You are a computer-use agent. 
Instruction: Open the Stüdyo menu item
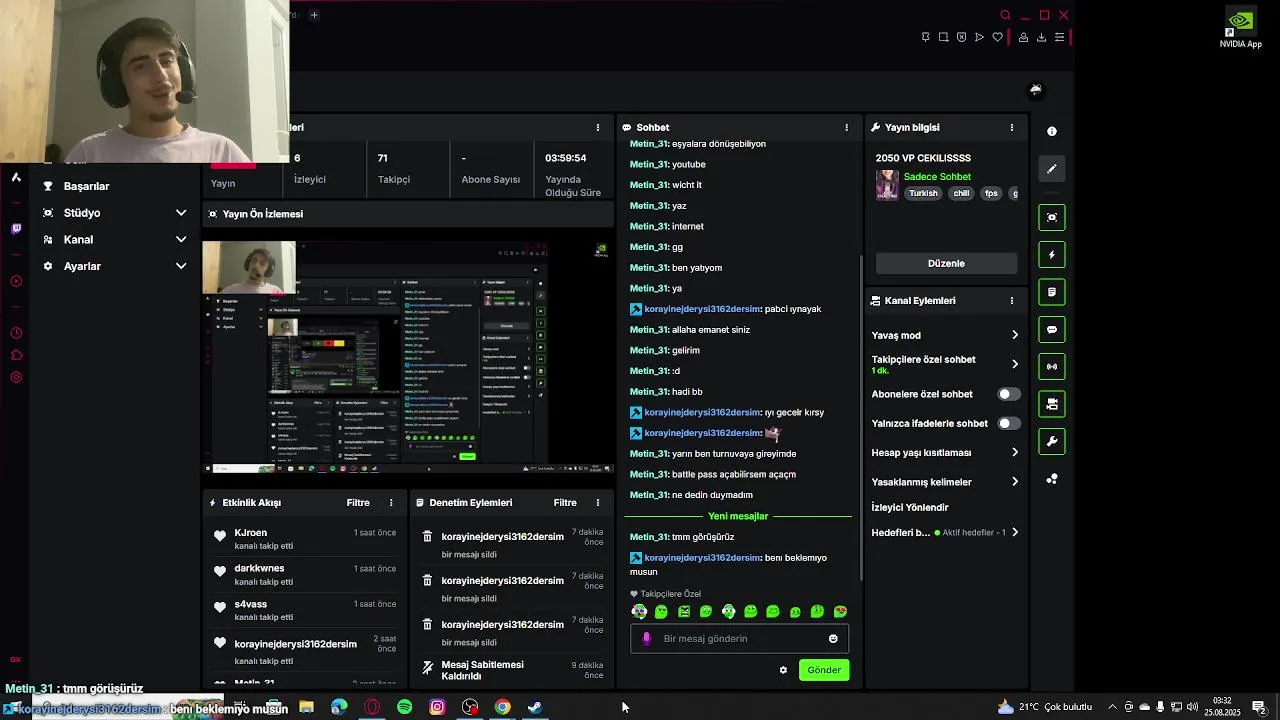(82, 213)
